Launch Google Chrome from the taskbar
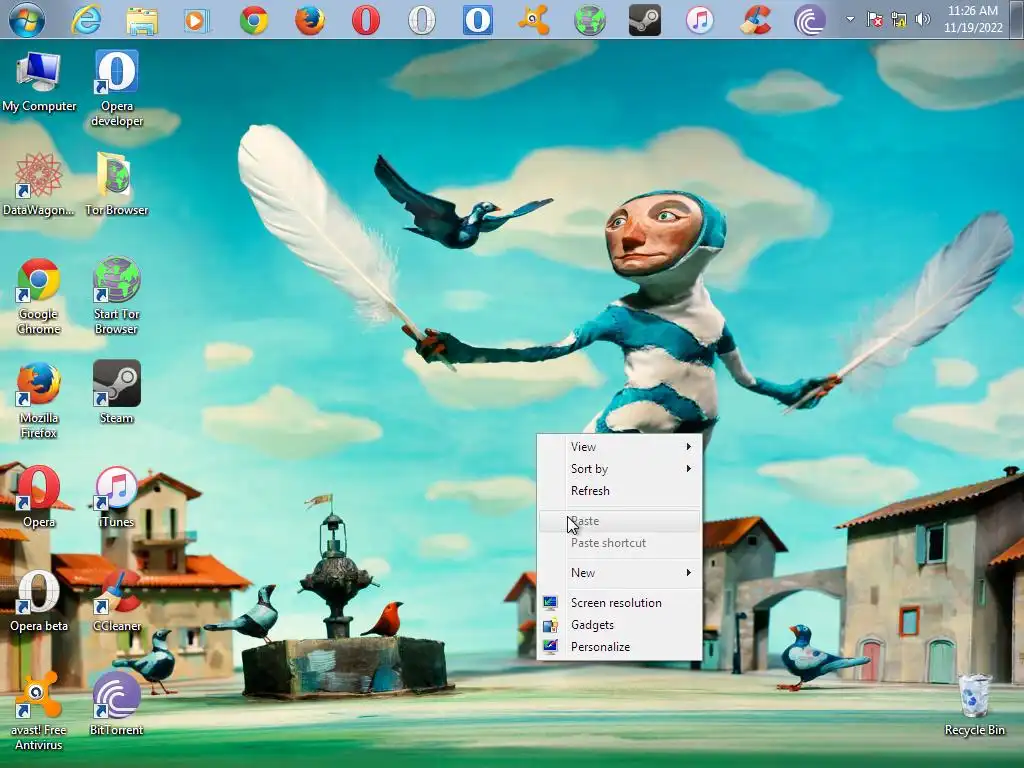The height and width of the screenshot is (768, 1024). (x=253, y=20)
